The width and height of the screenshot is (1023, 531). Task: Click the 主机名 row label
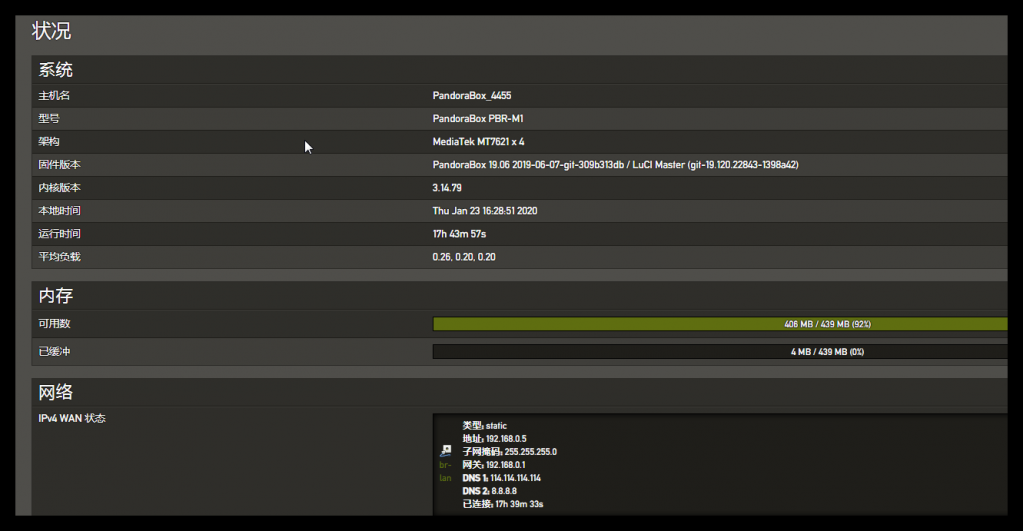[54, 95]
